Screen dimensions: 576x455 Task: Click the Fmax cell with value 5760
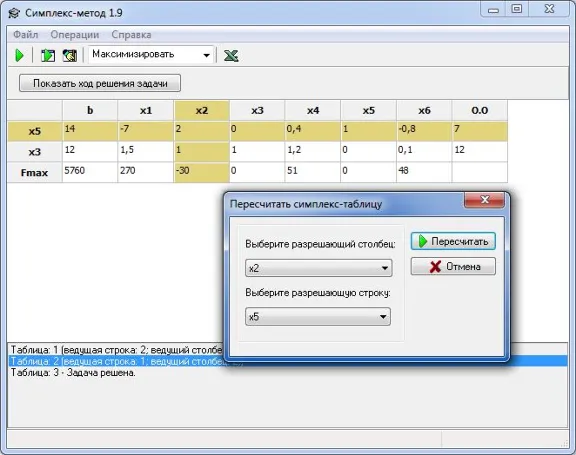pos(90,172)
